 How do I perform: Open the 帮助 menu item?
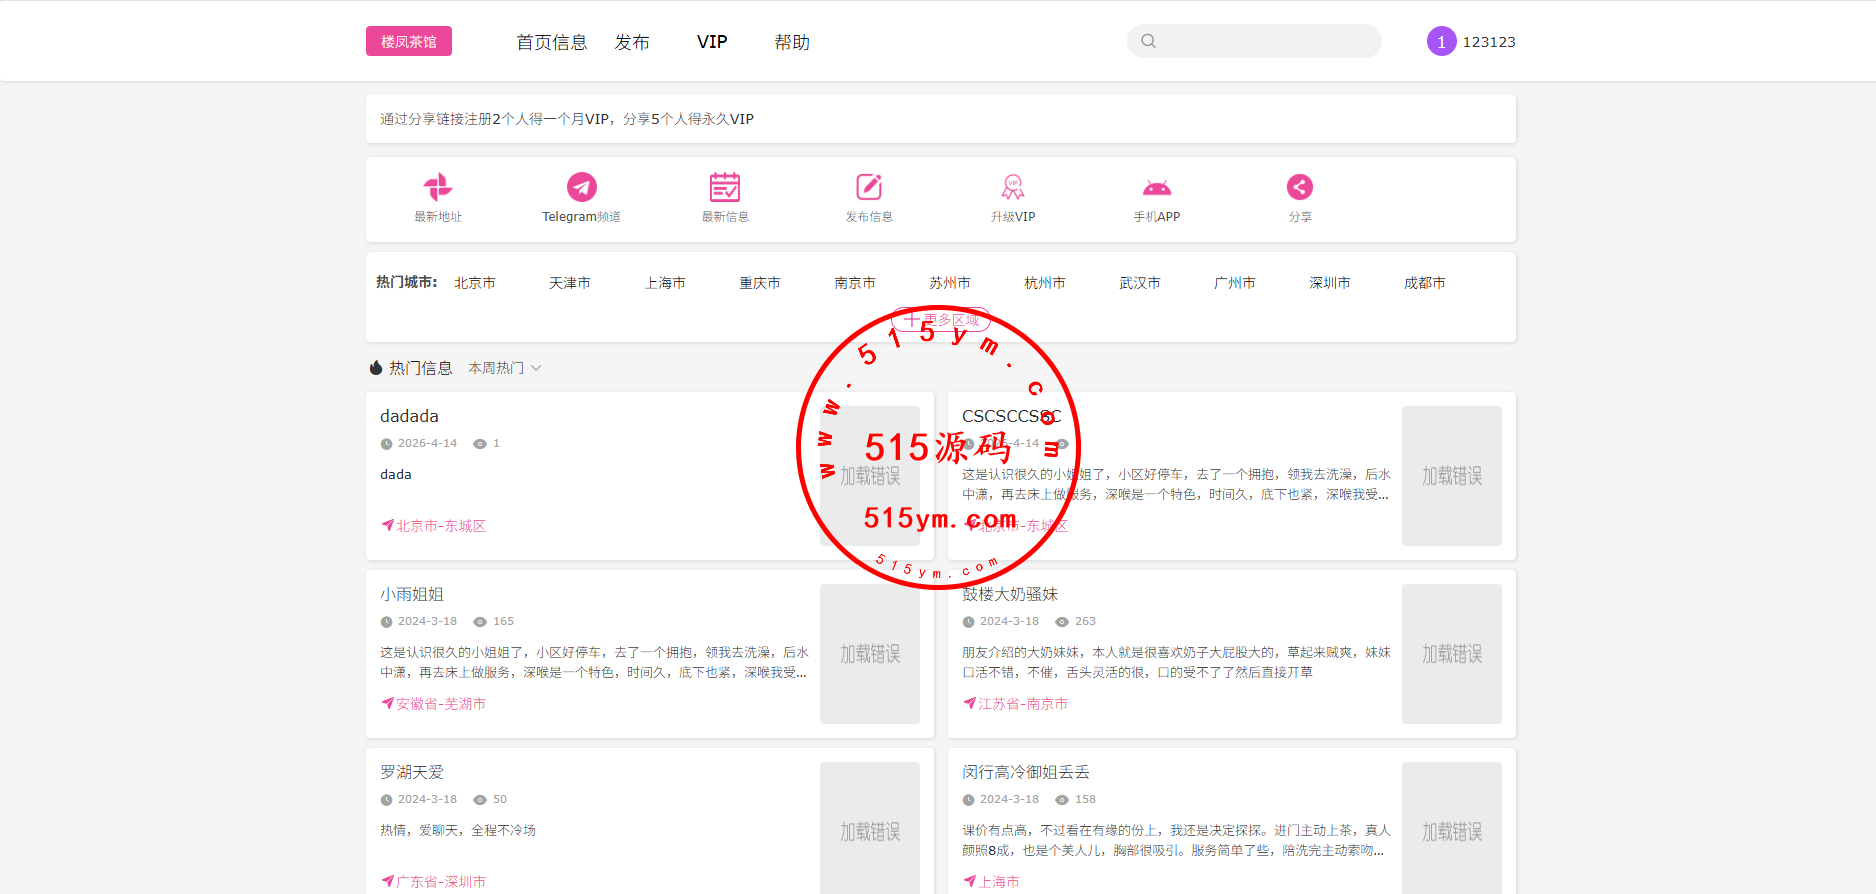click(x=792, y=42)
